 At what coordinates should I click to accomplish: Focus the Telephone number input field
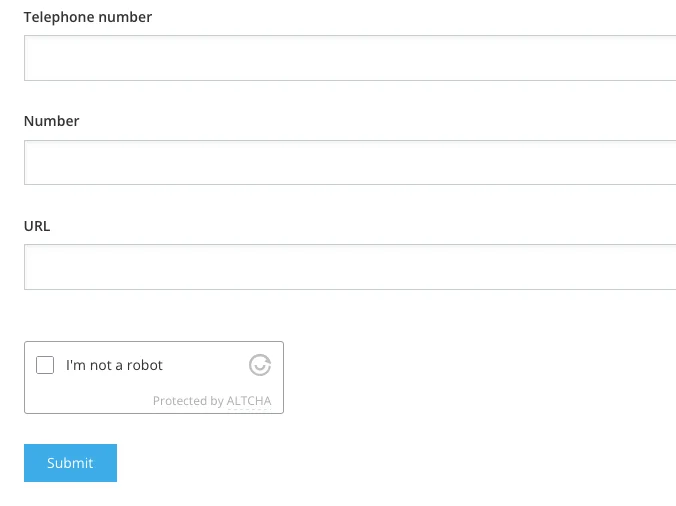(x=350, y=58)
